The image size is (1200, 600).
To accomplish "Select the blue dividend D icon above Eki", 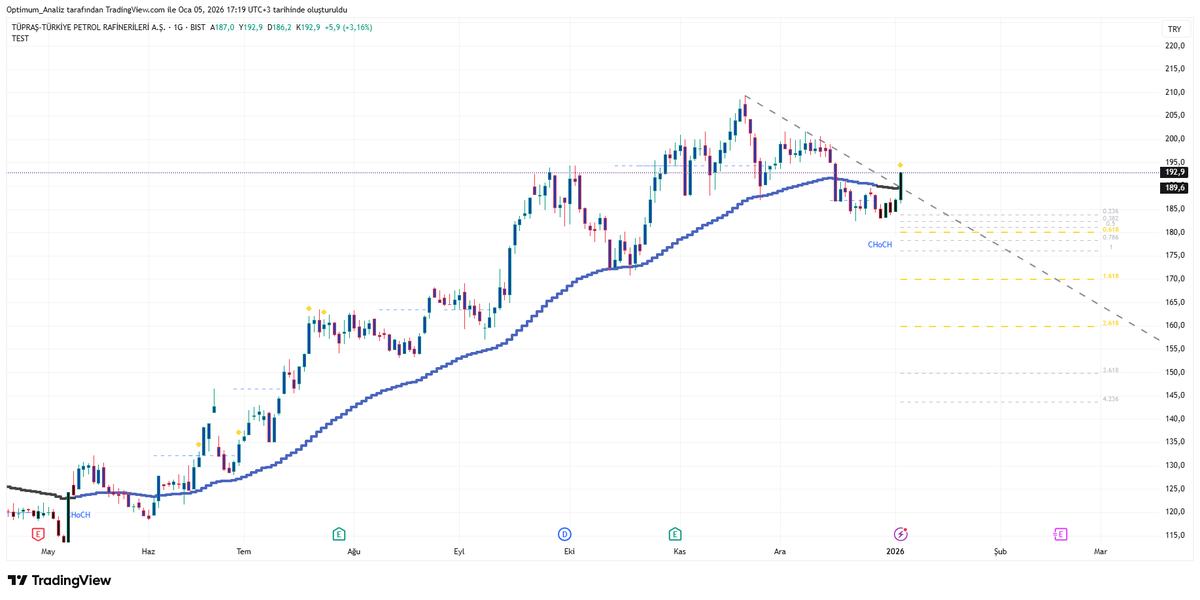I will click(x=565, y=534).
